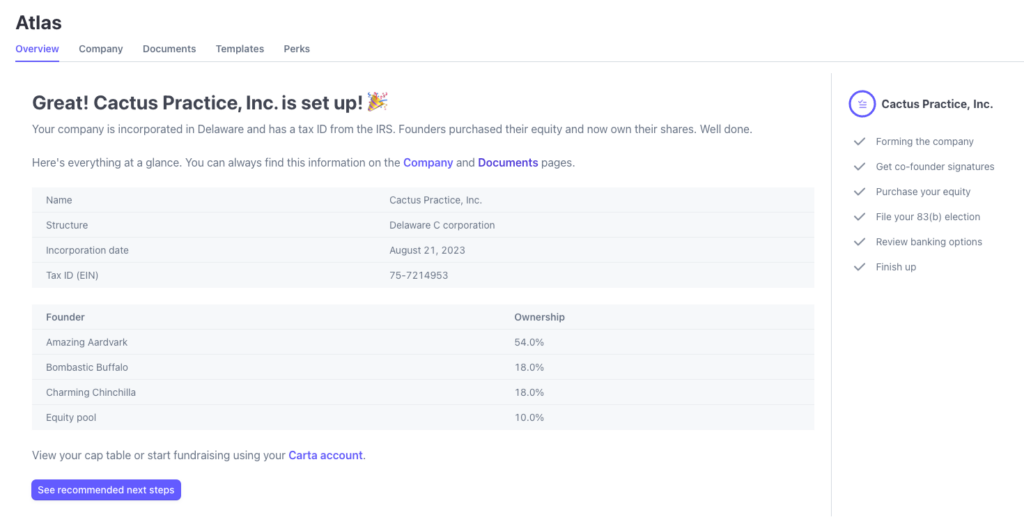Click the checkmark beside Review banking options
This screenshot has height=531, width=1024.
859,242
